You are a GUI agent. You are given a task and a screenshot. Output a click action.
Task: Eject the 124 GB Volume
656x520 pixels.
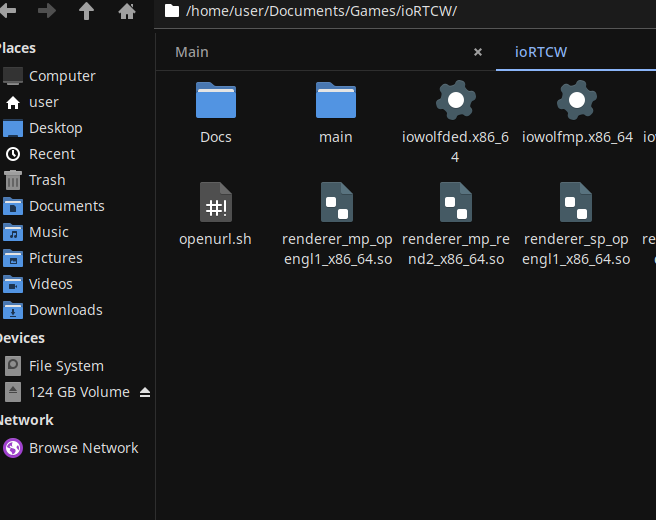(x=145, y=392)
